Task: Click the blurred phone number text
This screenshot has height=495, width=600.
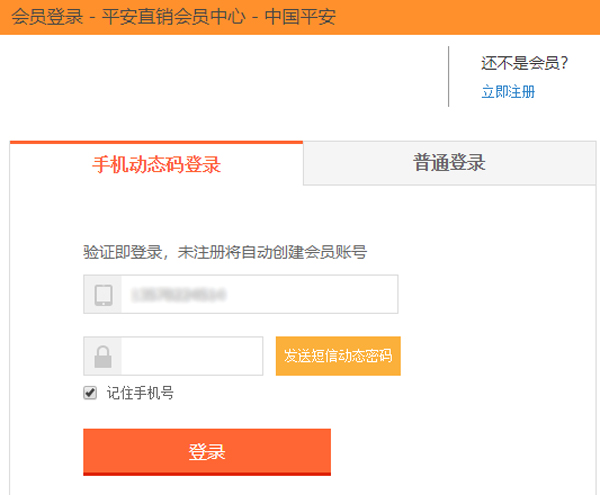Action: tap(178, 295)
